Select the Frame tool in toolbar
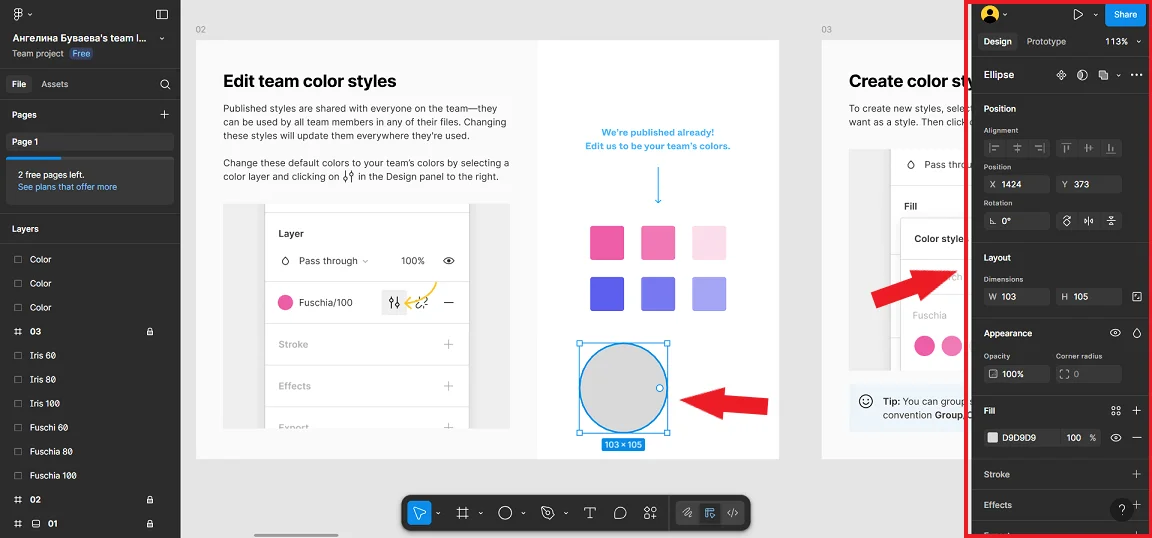Screen dimensions: 1152x538 coord(462,513)
